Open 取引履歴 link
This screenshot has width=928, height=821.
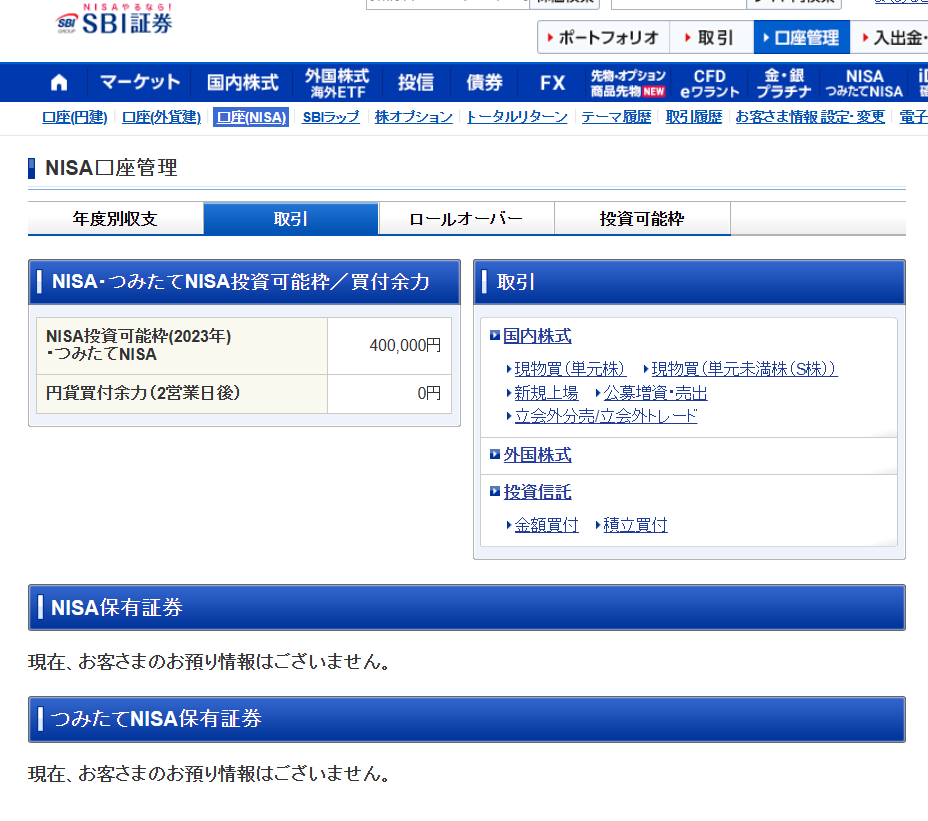694,117
